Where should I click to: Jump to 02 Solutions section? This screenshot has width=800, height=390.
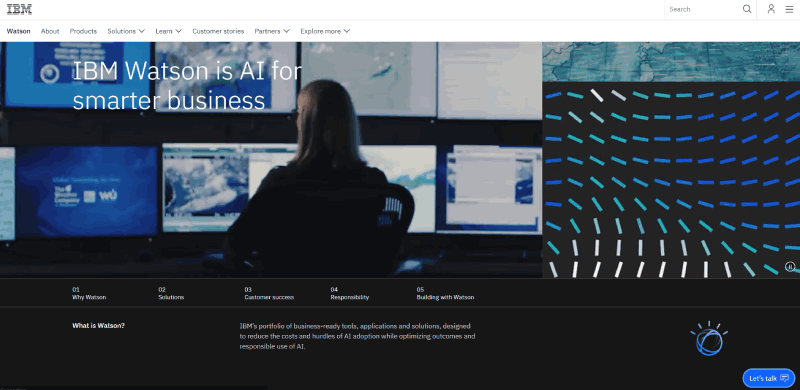(171, 293)
